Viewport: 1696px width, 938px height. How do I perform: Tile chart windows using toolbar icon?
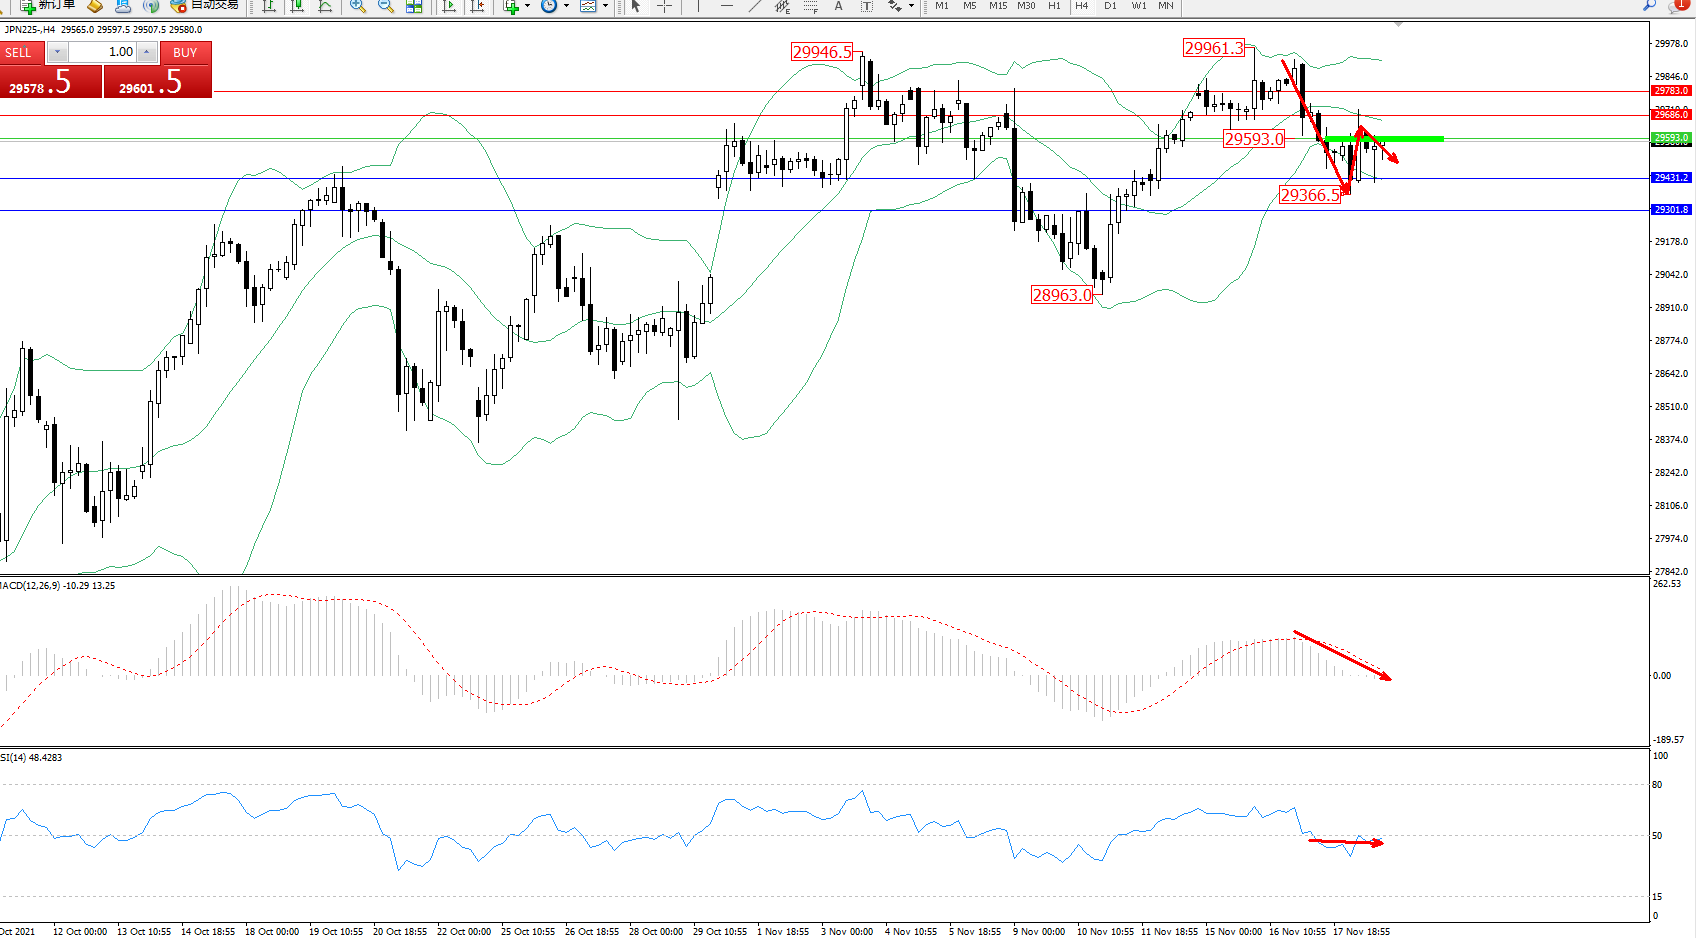click(x=414, y=7)
